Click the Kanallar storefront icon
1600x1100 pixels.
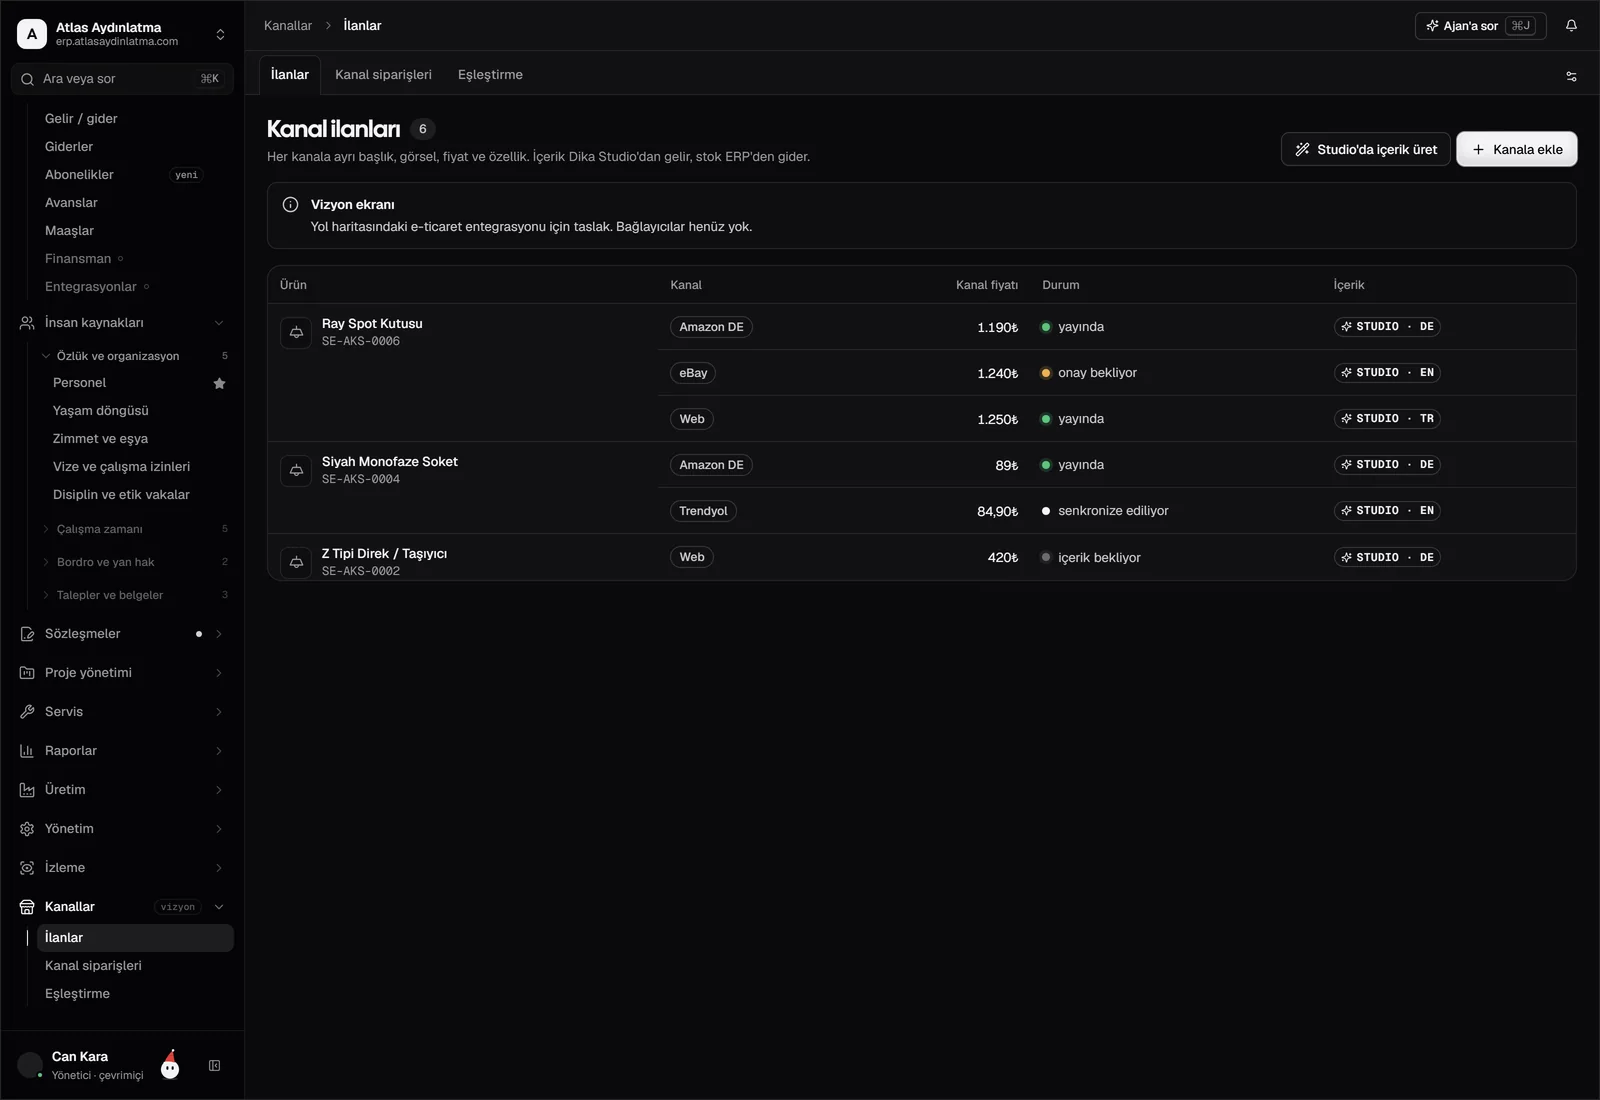pyautogui.click(x=27, y=907)
